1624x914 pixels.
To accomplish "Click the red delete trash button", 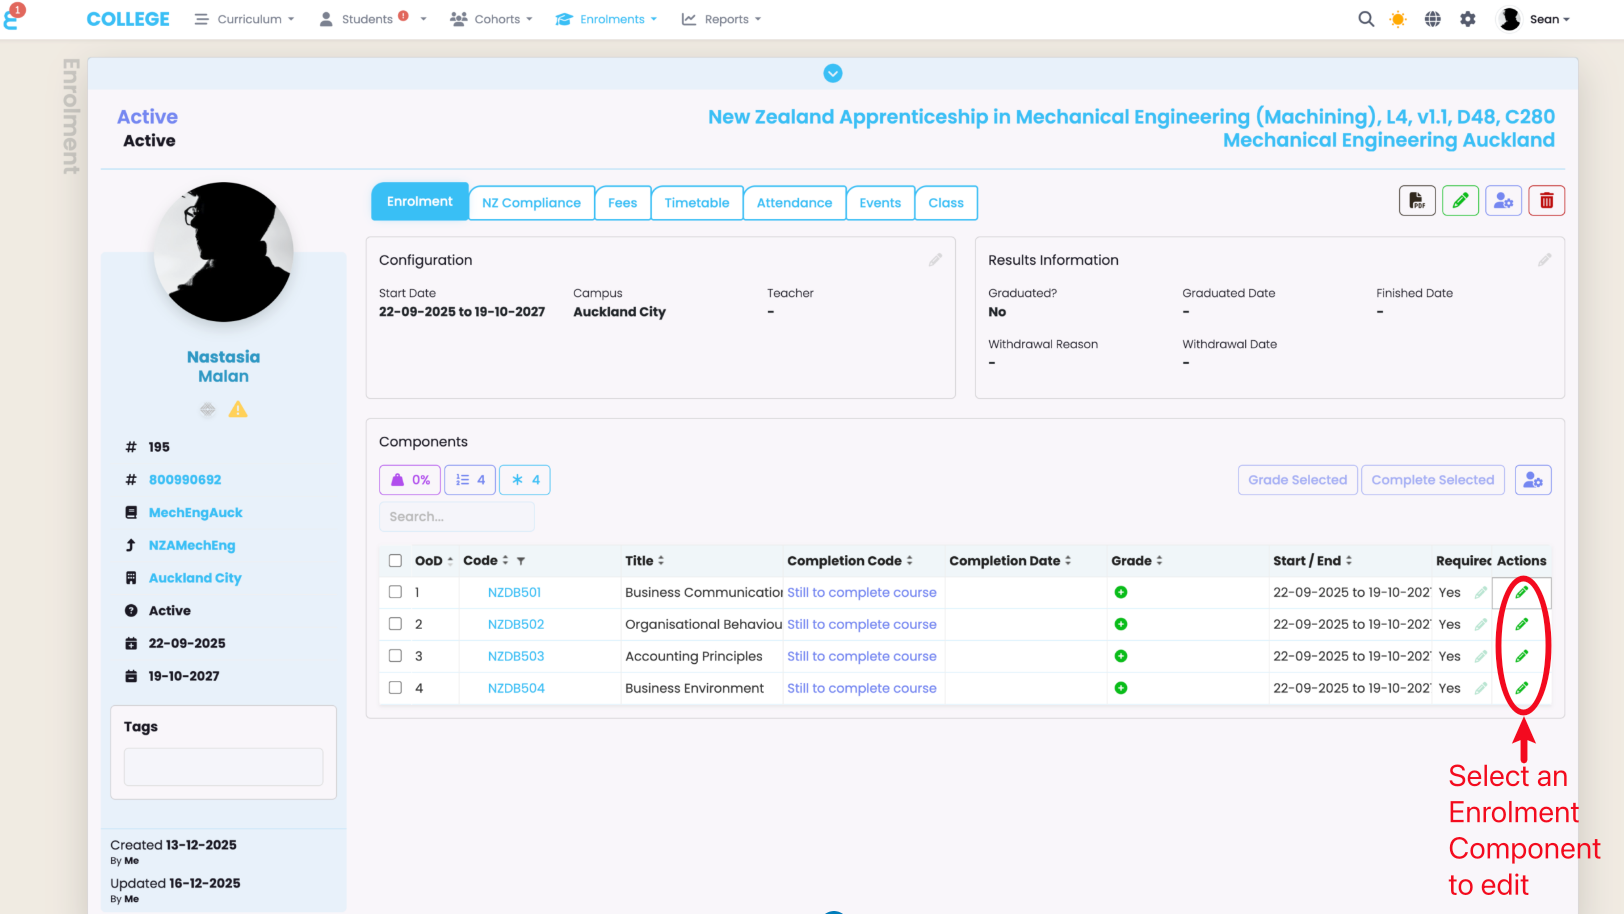I will 1546,201.
